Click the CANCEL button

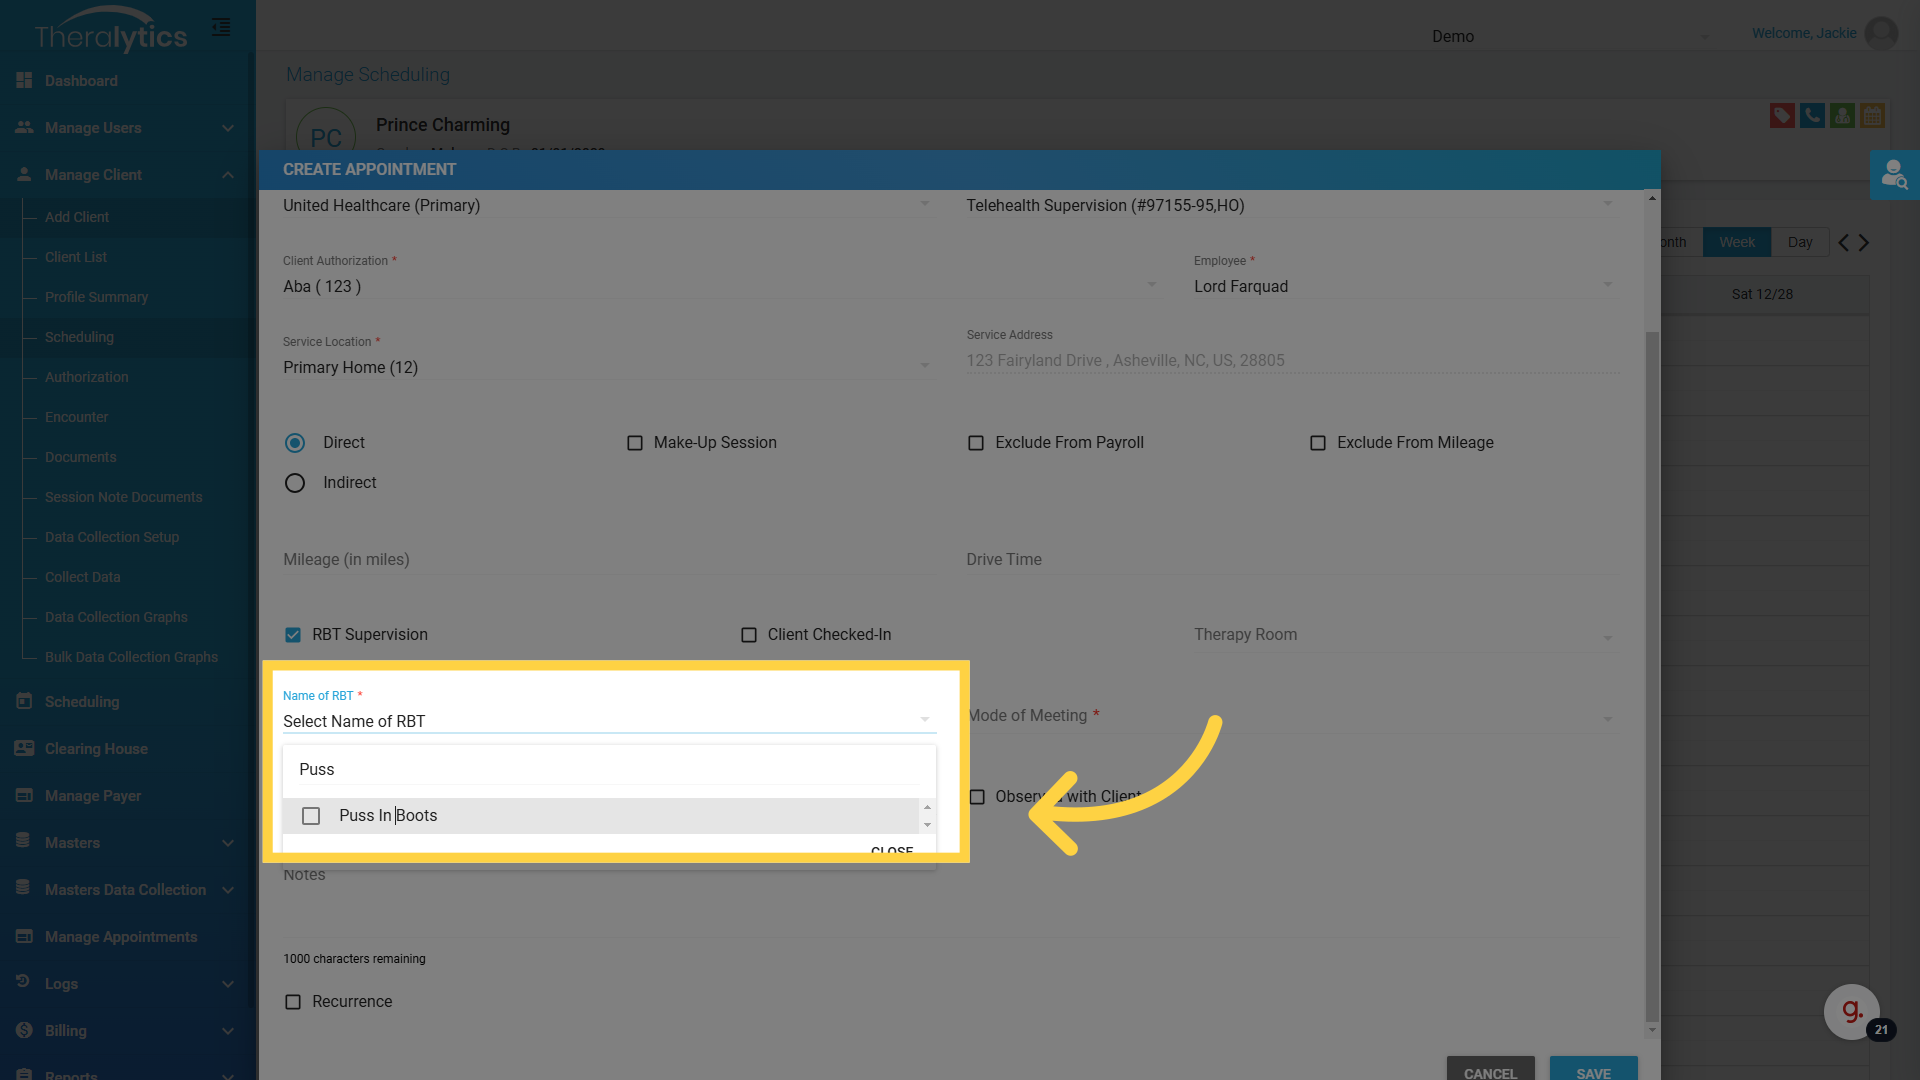coord(1490,1072)
